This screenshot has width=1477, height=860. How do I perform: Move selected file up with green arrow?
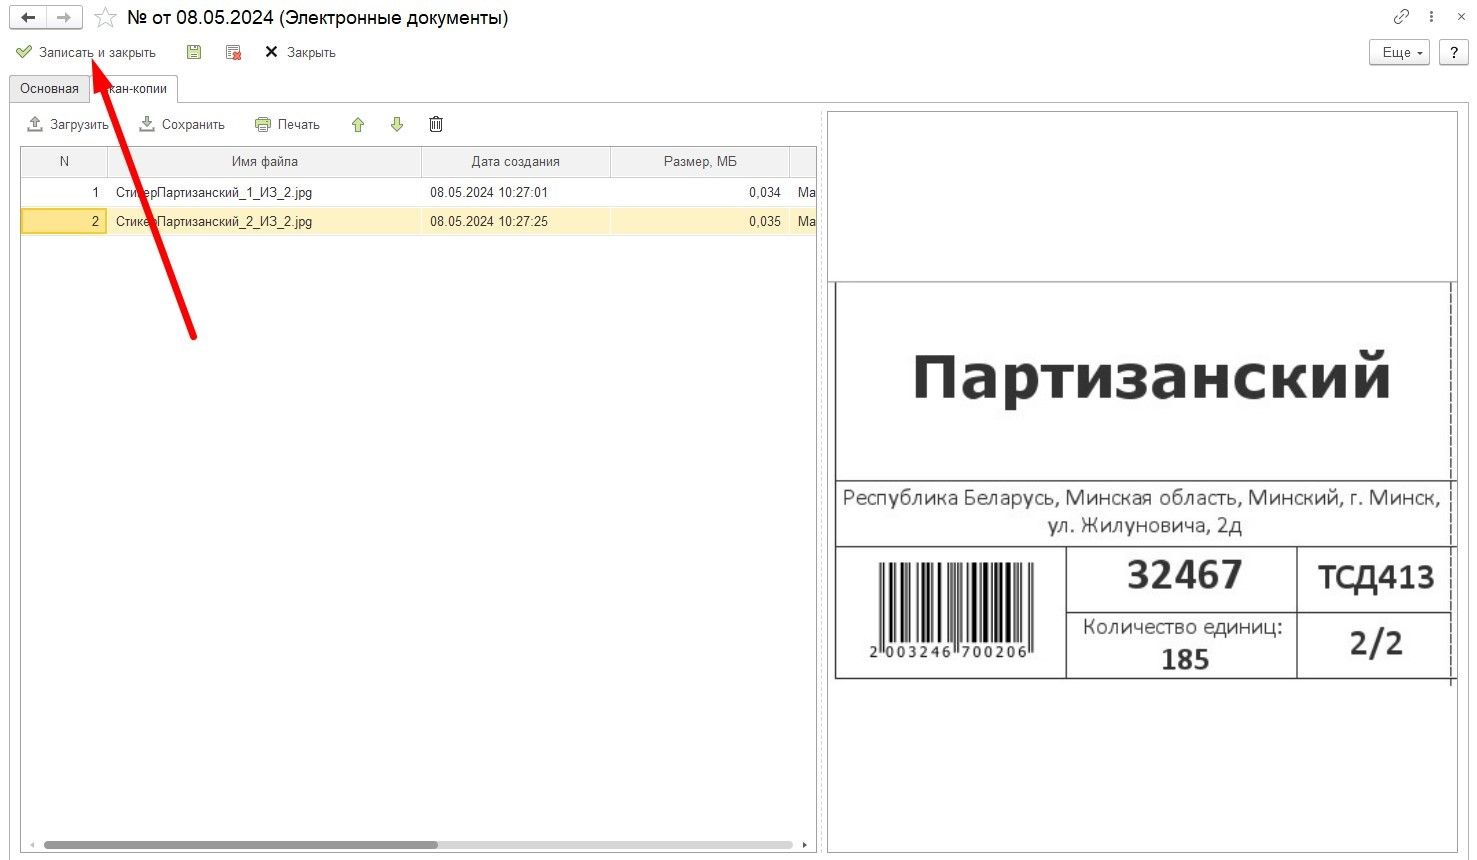pyautogui.click(x=358, y=125)
